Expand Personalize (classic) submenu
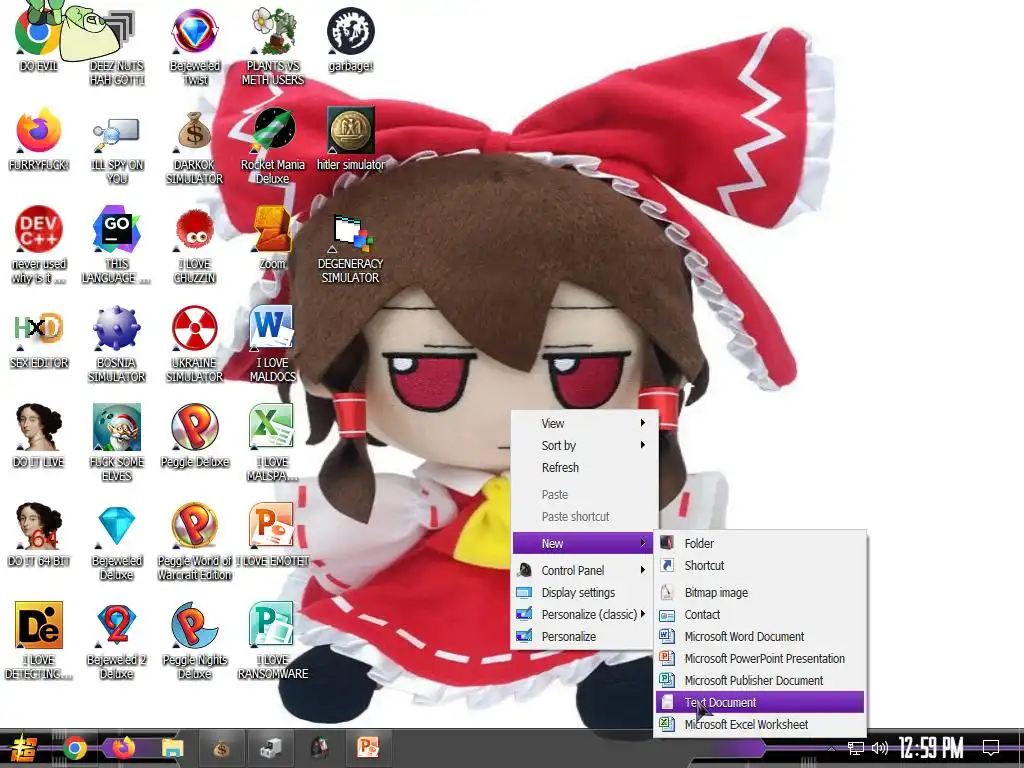This screenshot has height=768, width=1024. coord(583,615)
